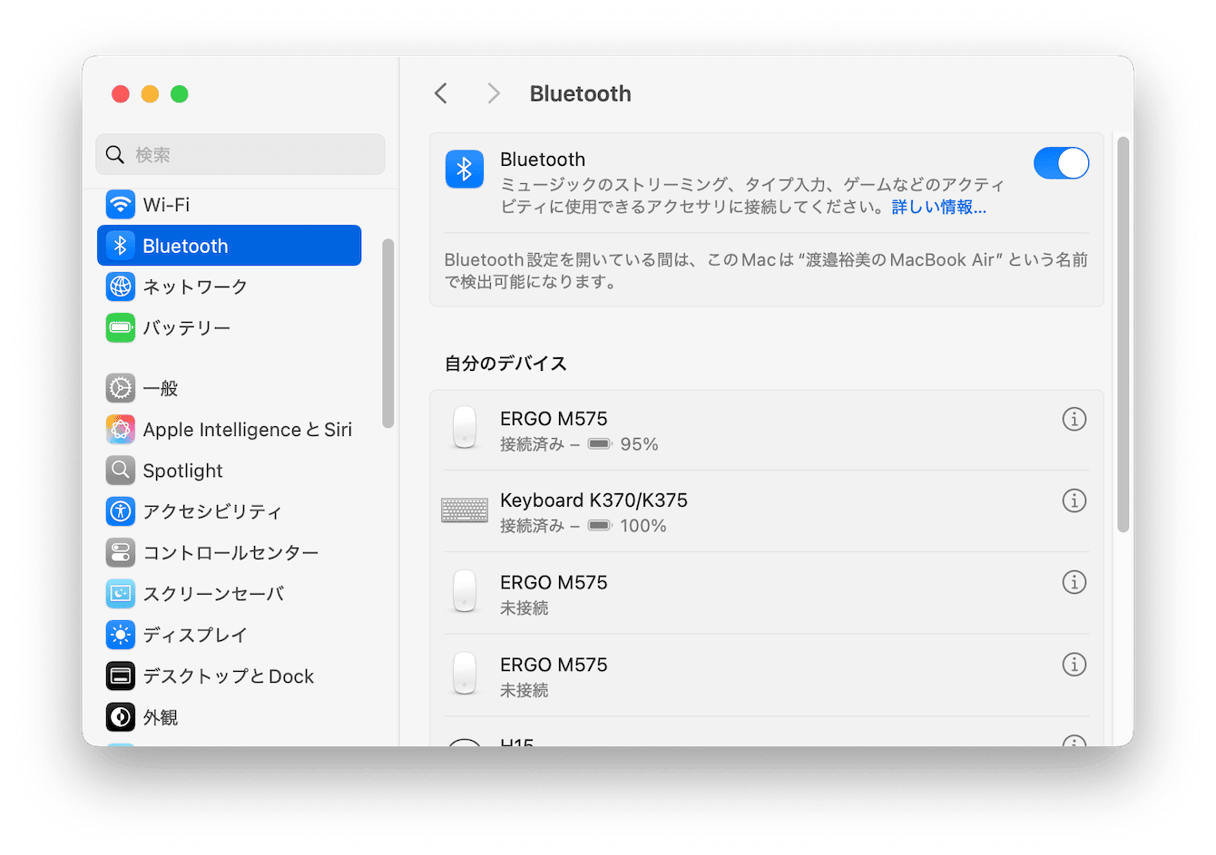The image size is (1216, 855).
Task: Click inside the 検索 search field
Action: pyautogui.click(x=240, y=154)
